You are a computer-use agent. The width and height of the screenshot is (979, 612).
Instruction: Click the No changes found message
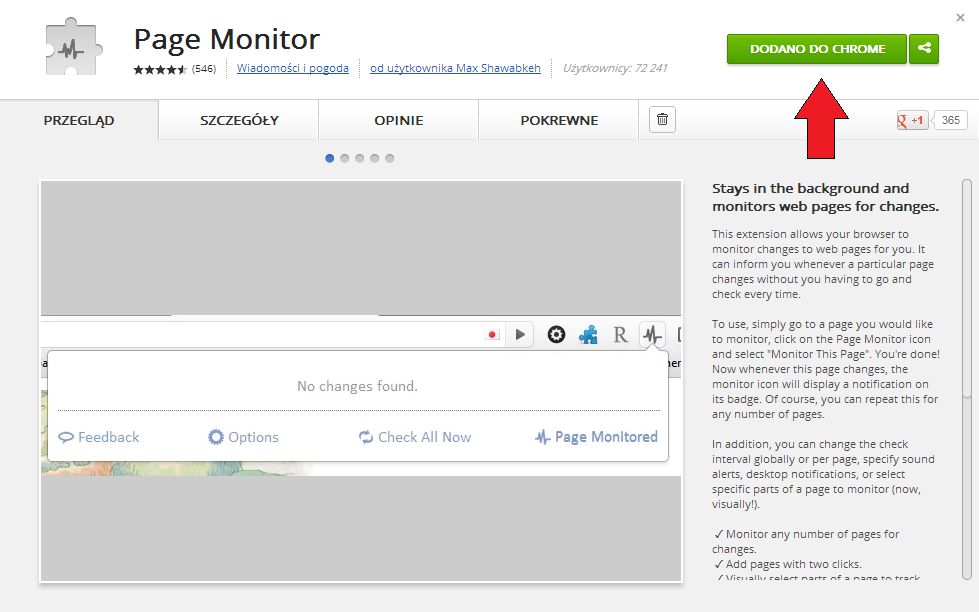357,386
